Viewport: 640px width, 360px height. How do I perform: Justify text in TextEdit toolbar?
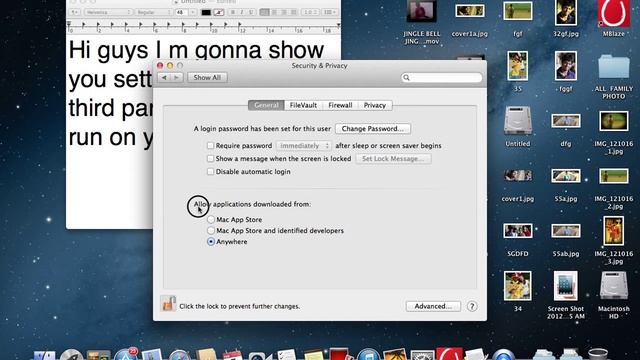[x=293, y=12]
